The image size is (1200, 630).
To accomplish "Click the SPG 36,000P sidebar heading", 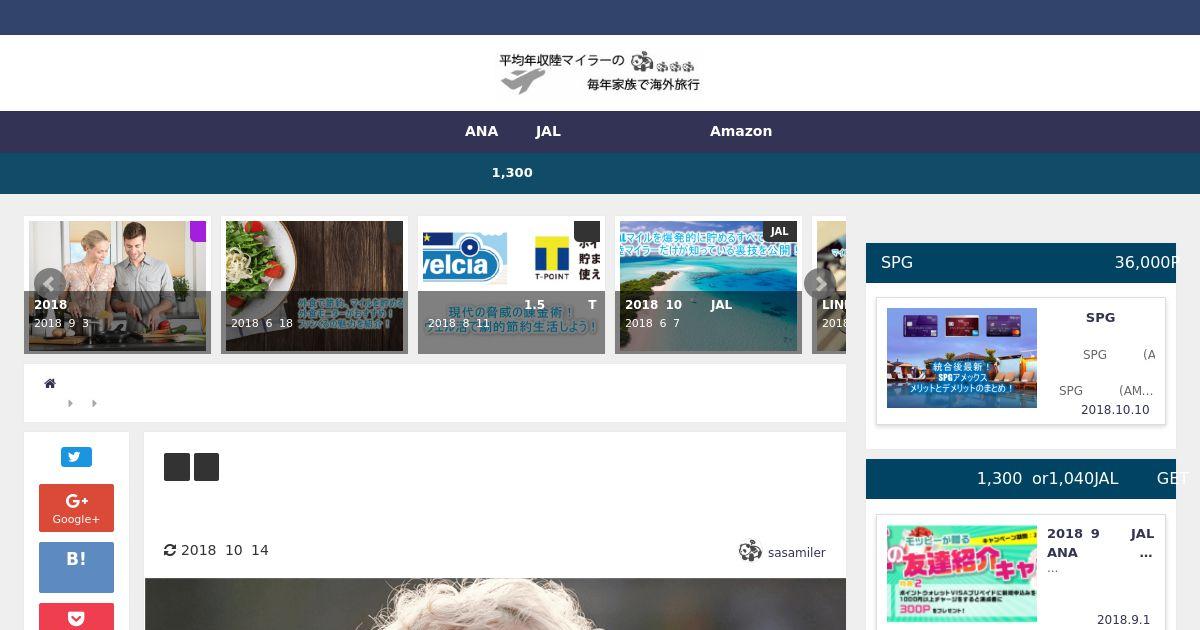I will coord(1021,262).
